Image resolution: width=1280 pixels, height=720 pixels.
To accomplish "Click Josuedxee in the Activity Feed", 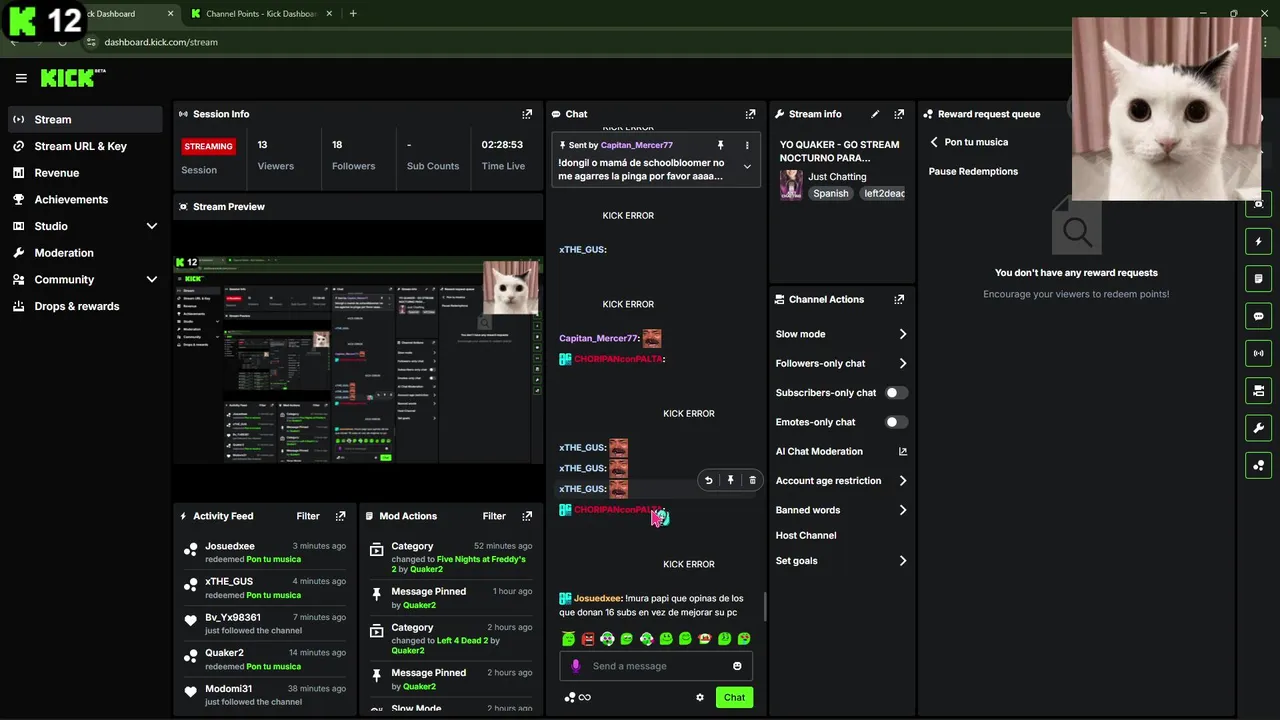I will [230, 547].
